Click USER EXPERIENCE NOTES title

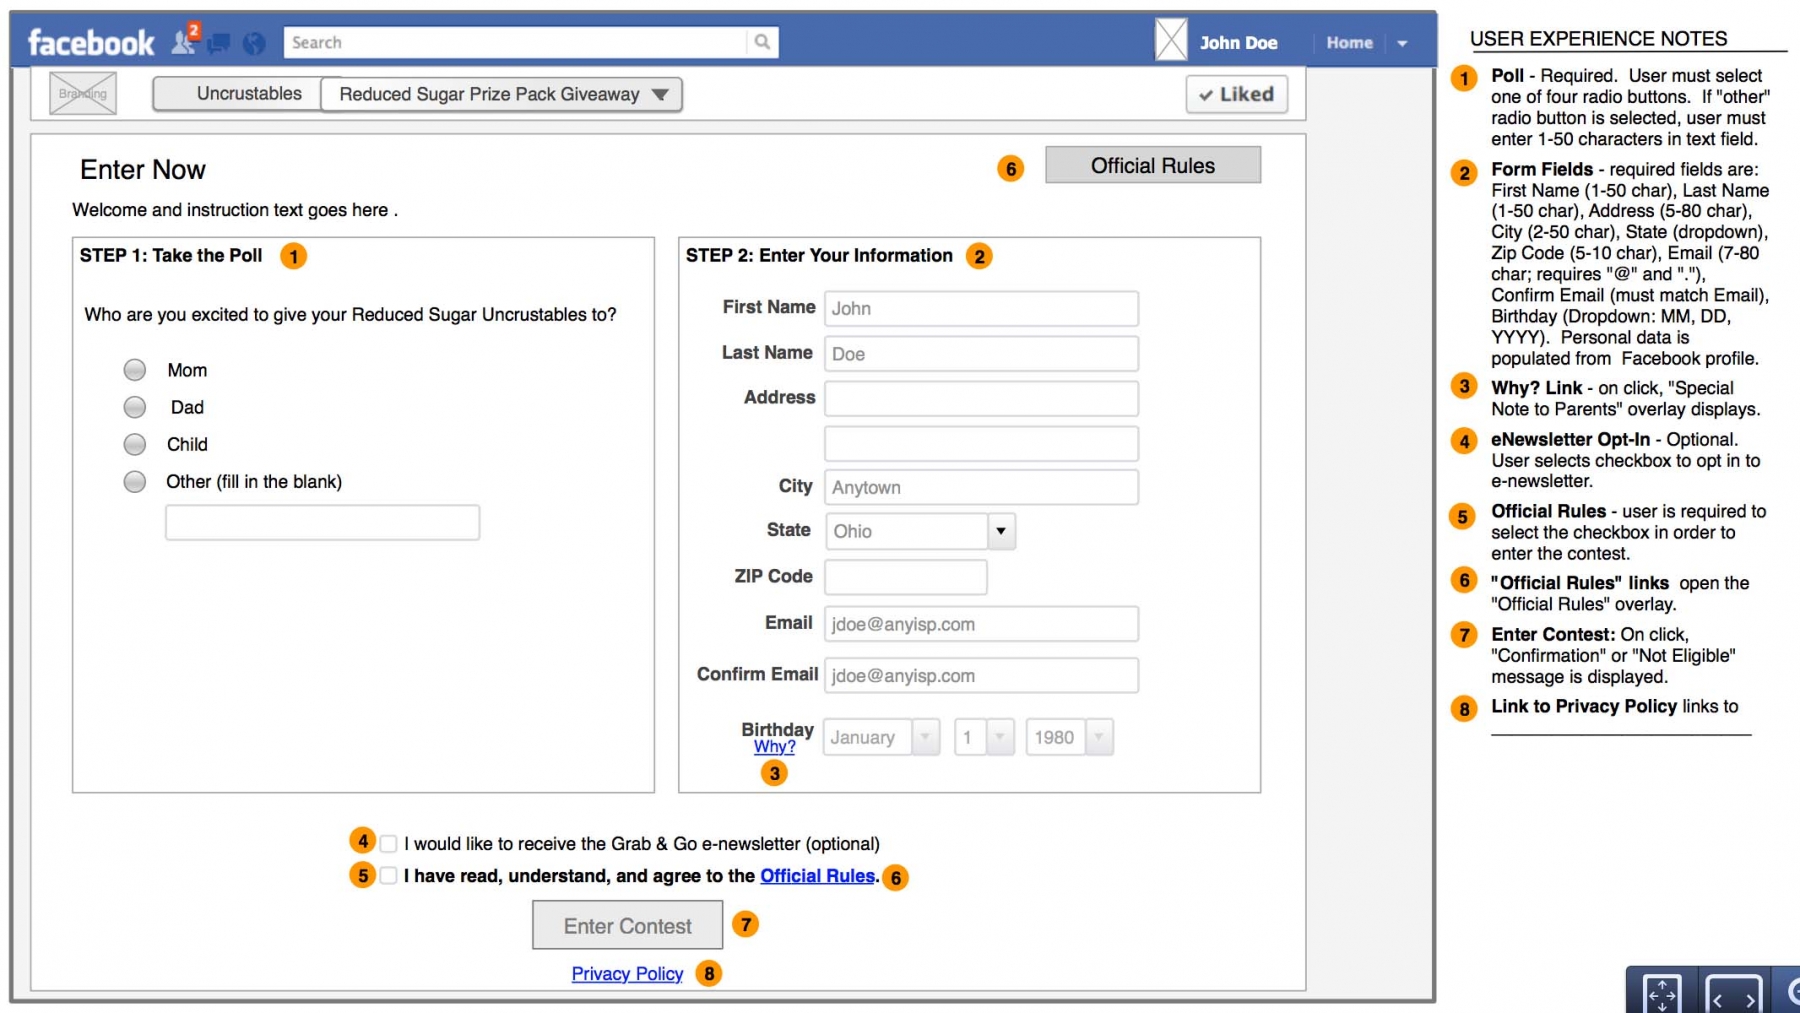1598,39
